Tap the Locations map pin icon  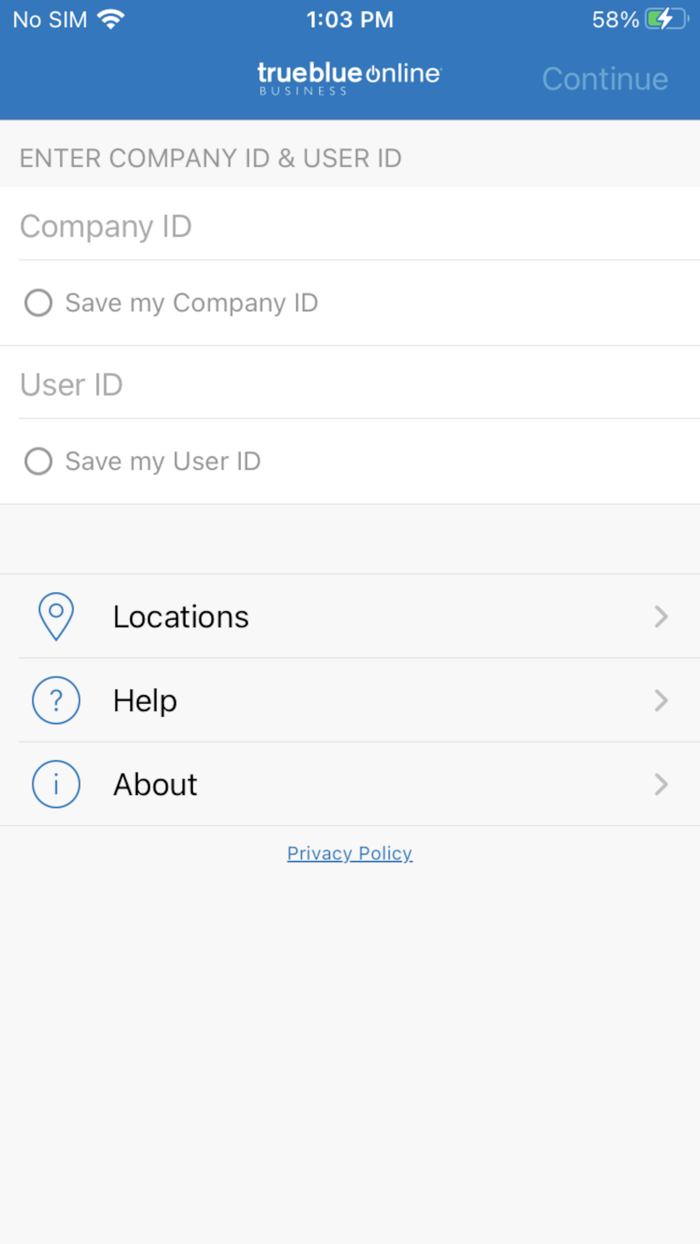56,616
